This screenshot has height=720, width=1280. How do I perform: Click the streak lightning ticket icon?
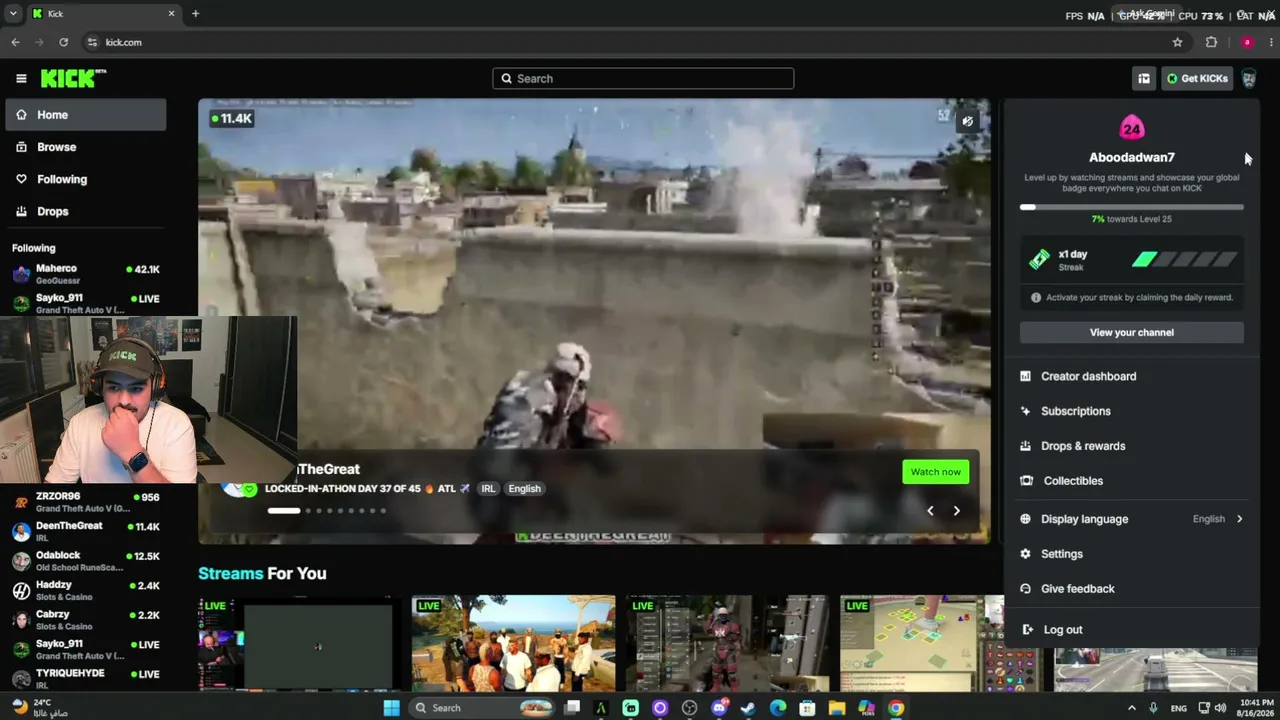pyautogui.click(x=1040, y=260)
